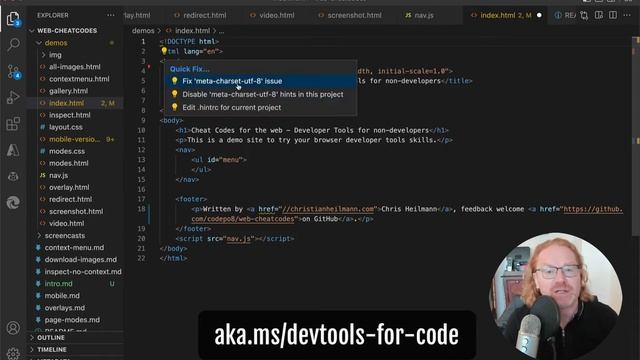Click the unsaved dot on index.html tab
The height and width of the screenshot is (360, 640).
(x=539, y=16)
